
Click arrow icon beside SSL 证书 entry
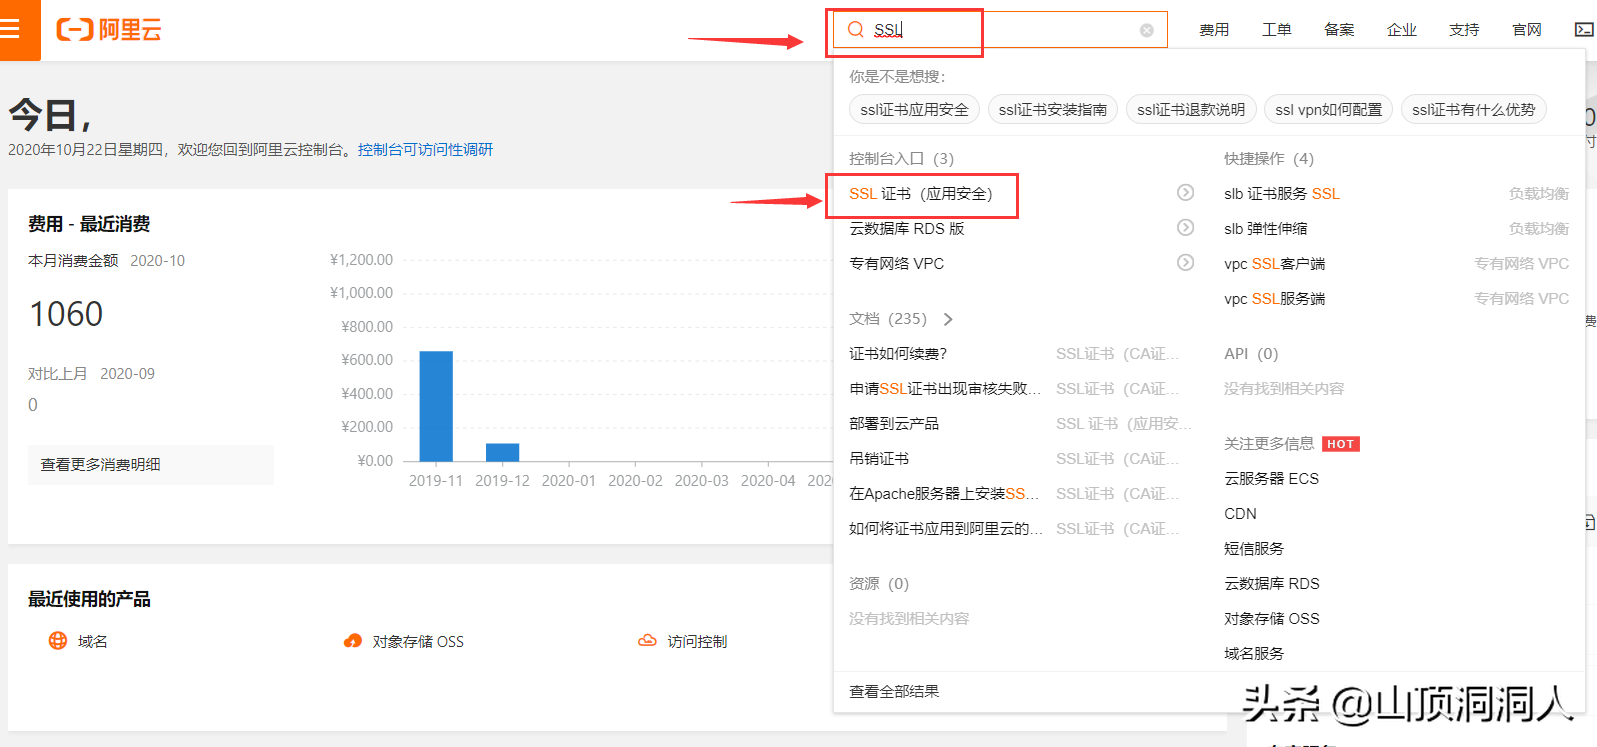click(x=1185, y=193)
